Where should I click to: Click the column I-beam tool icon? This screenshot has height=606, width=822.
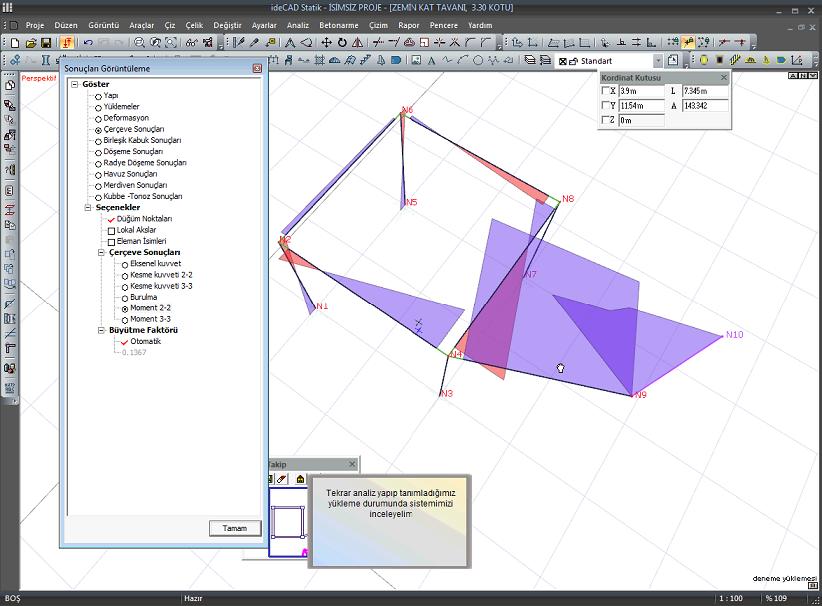(x=46, y=61)
